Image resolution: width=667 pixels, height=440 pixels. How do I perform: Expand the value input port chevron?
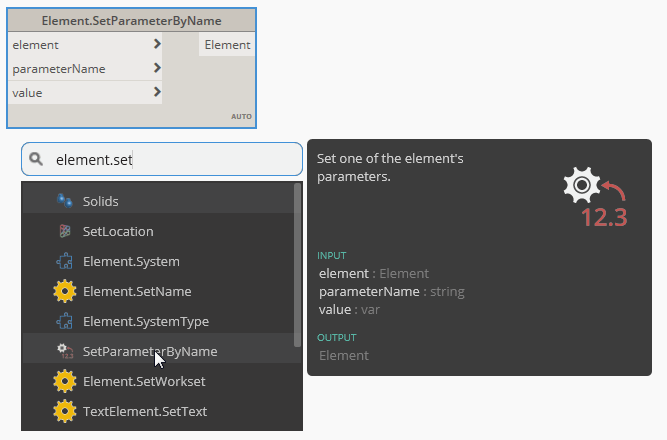click(x=157, y=92)
